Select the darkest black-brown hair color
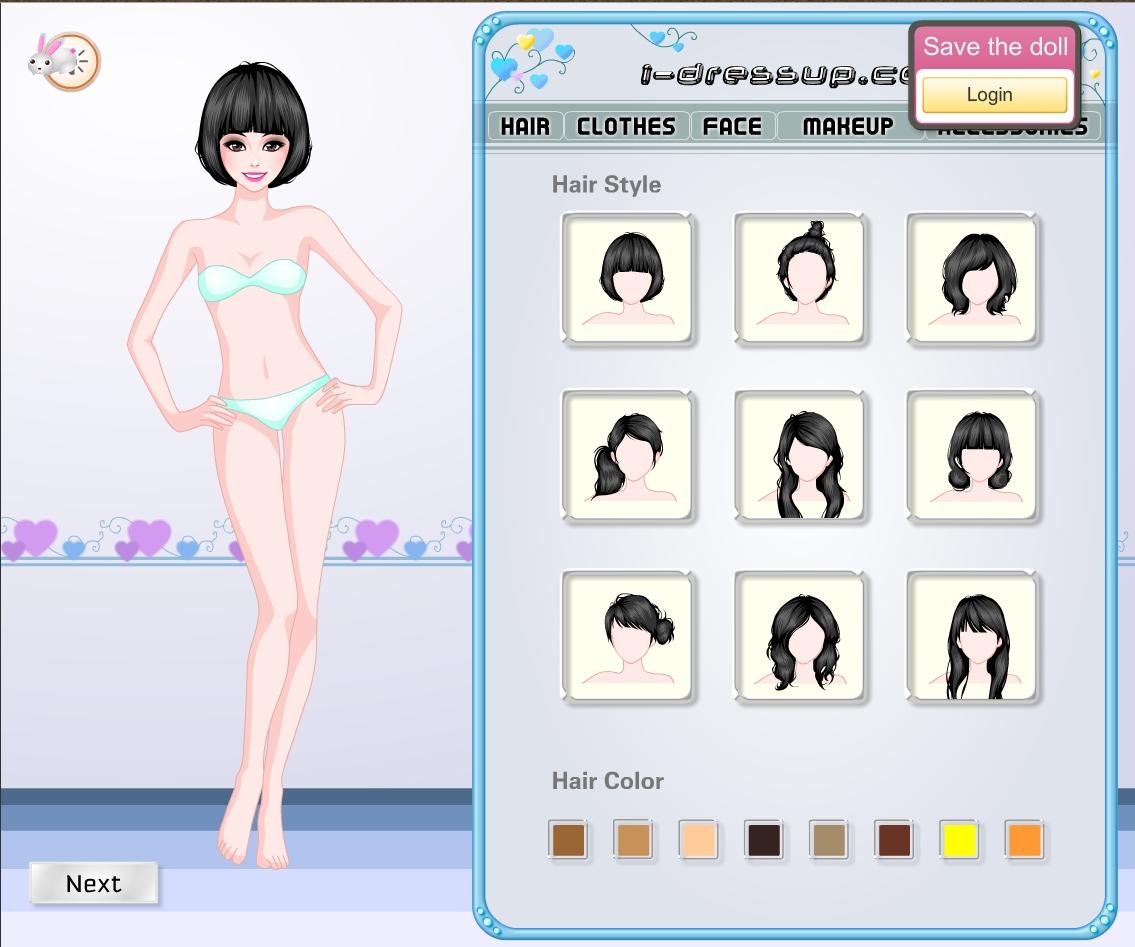The image size is (1135, 947). pos(763,840)
